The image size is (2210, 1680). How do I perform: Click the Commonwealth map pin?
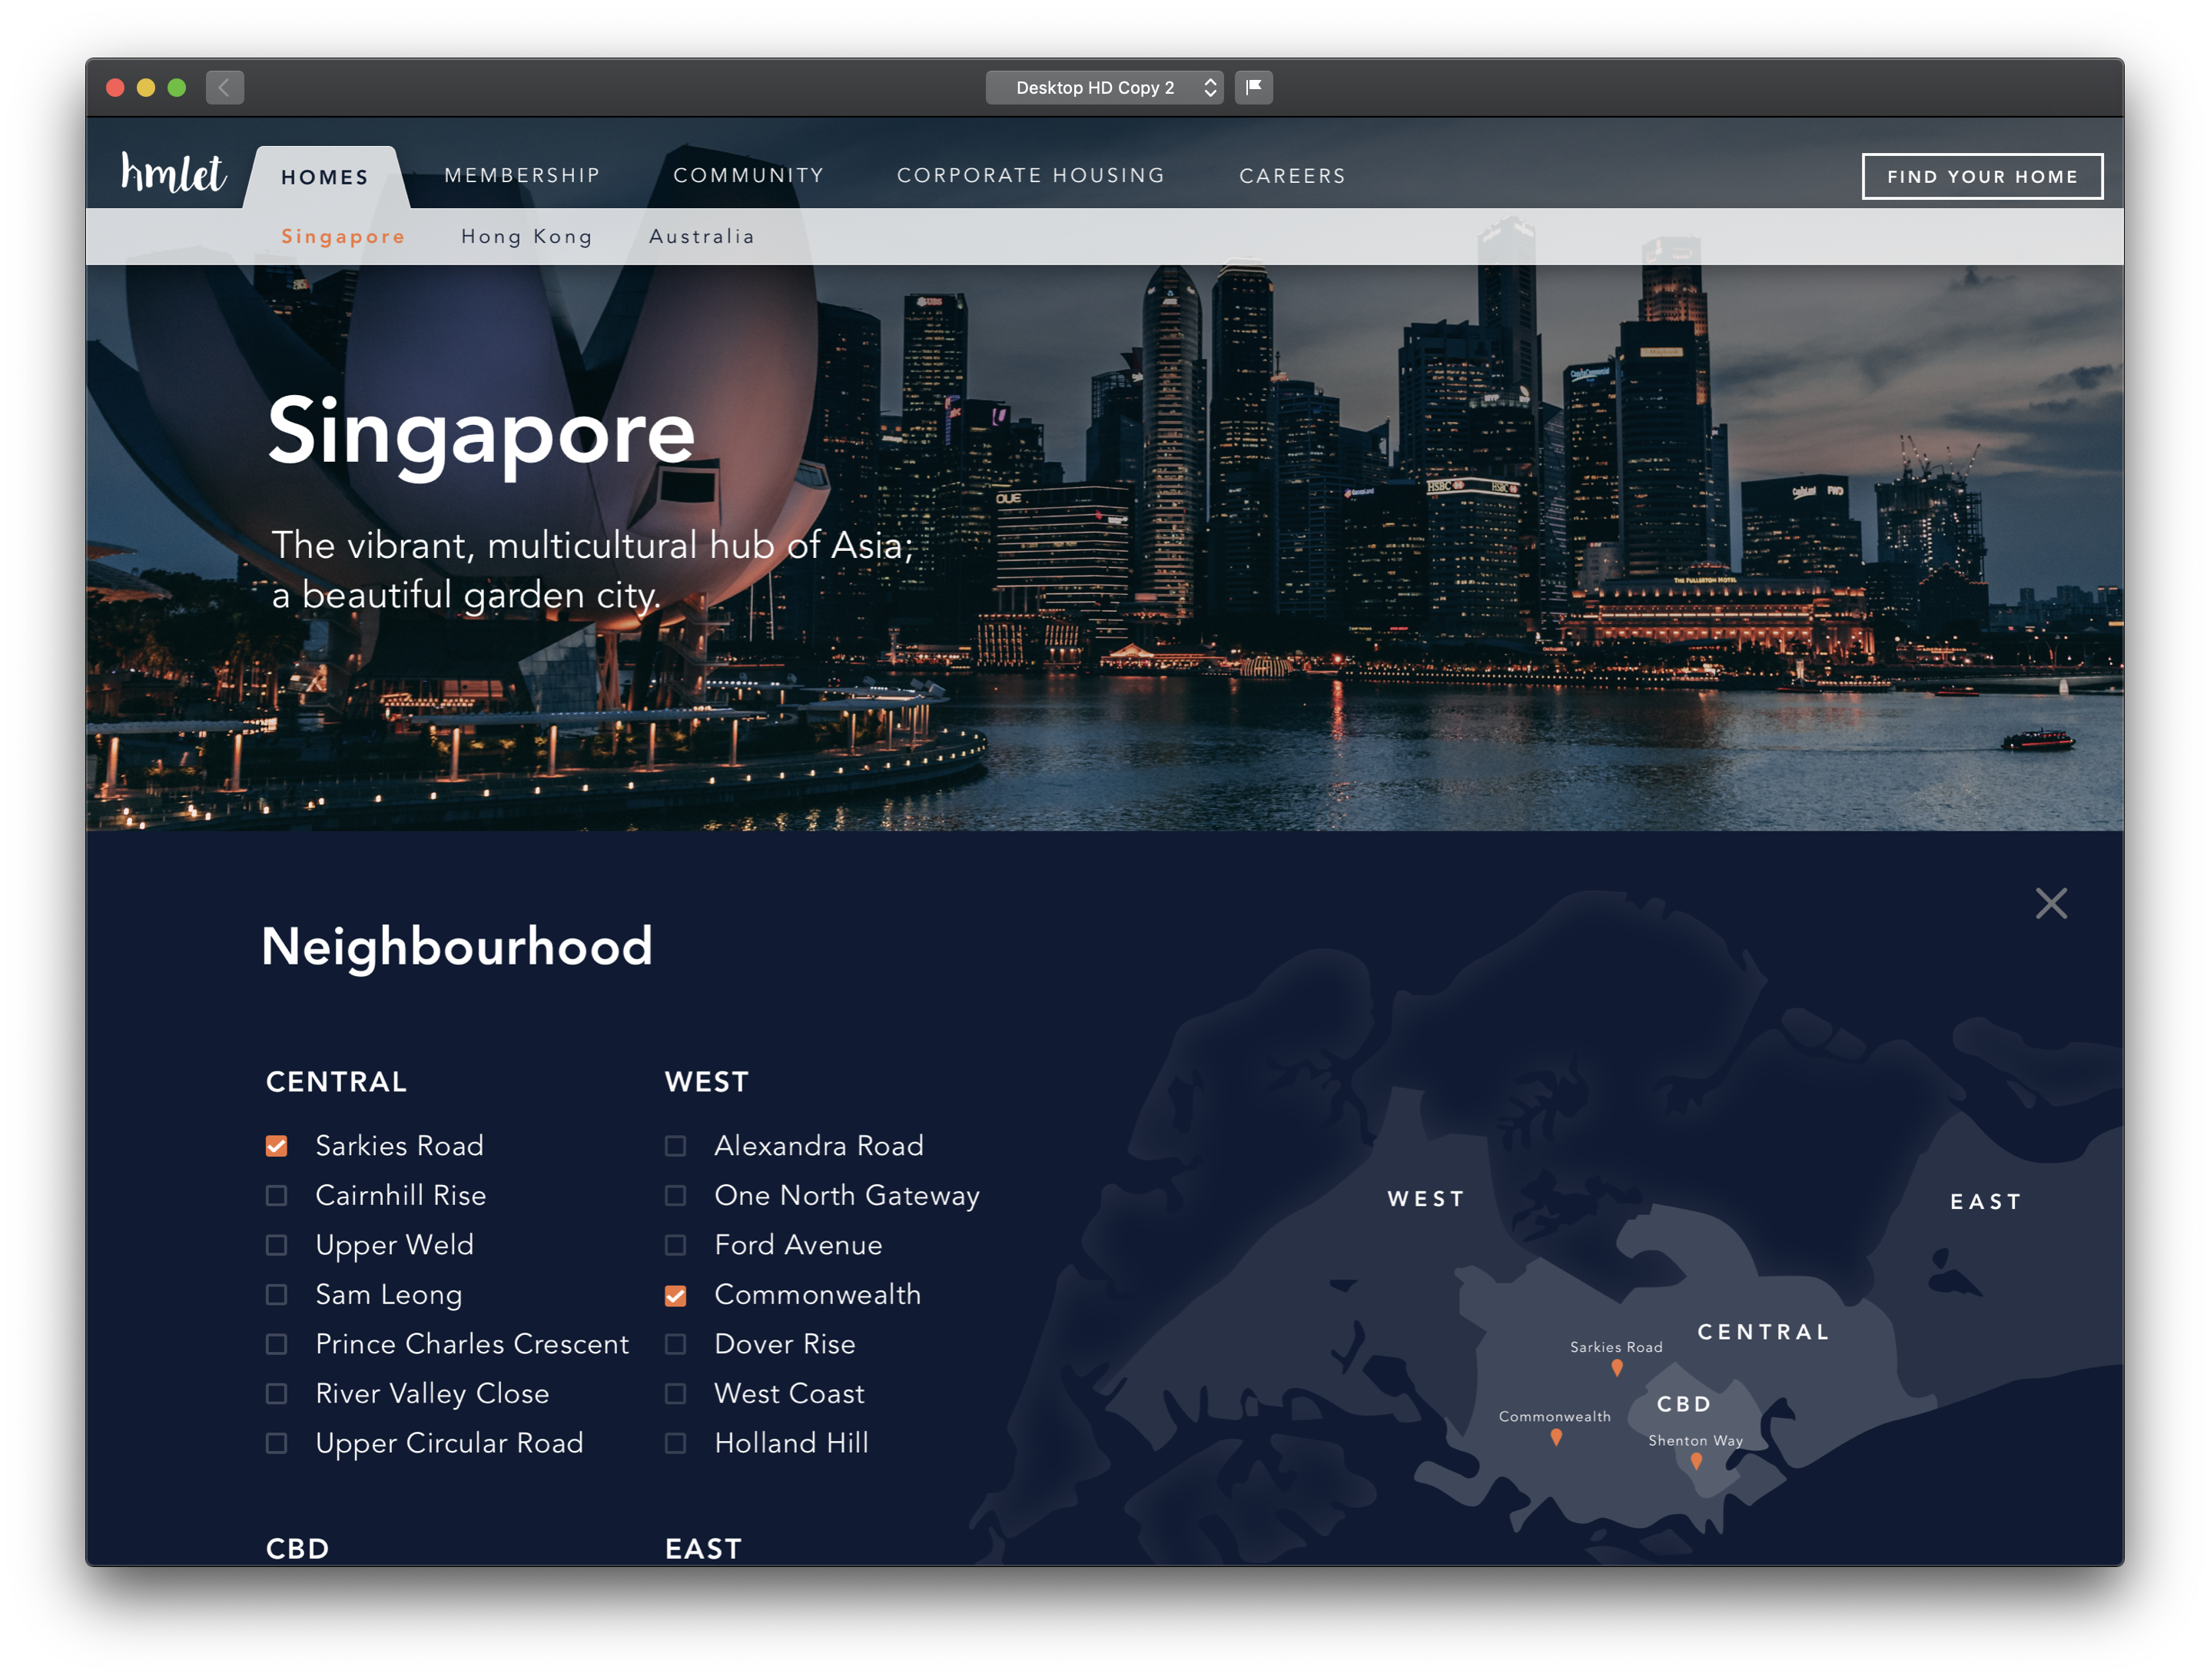pyautogui.click(x=1555, y=1437)
